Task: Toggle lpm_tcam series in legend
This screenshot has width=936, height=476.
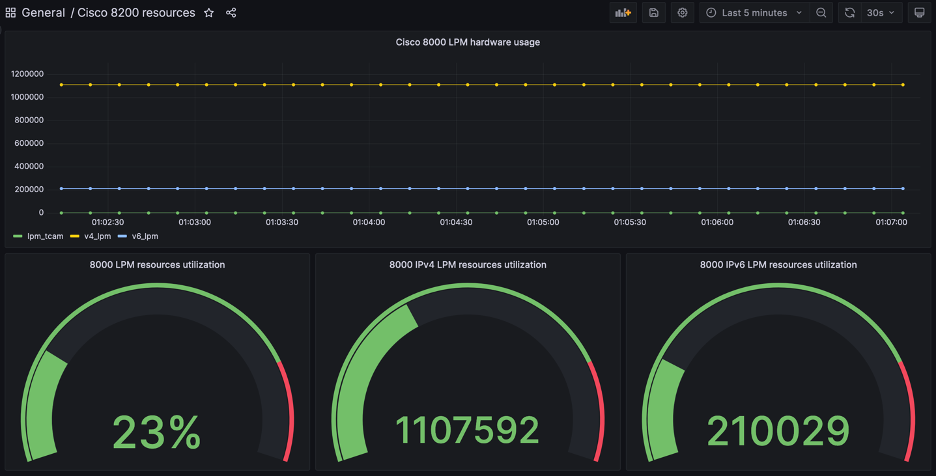Action: tap(45, 237)
